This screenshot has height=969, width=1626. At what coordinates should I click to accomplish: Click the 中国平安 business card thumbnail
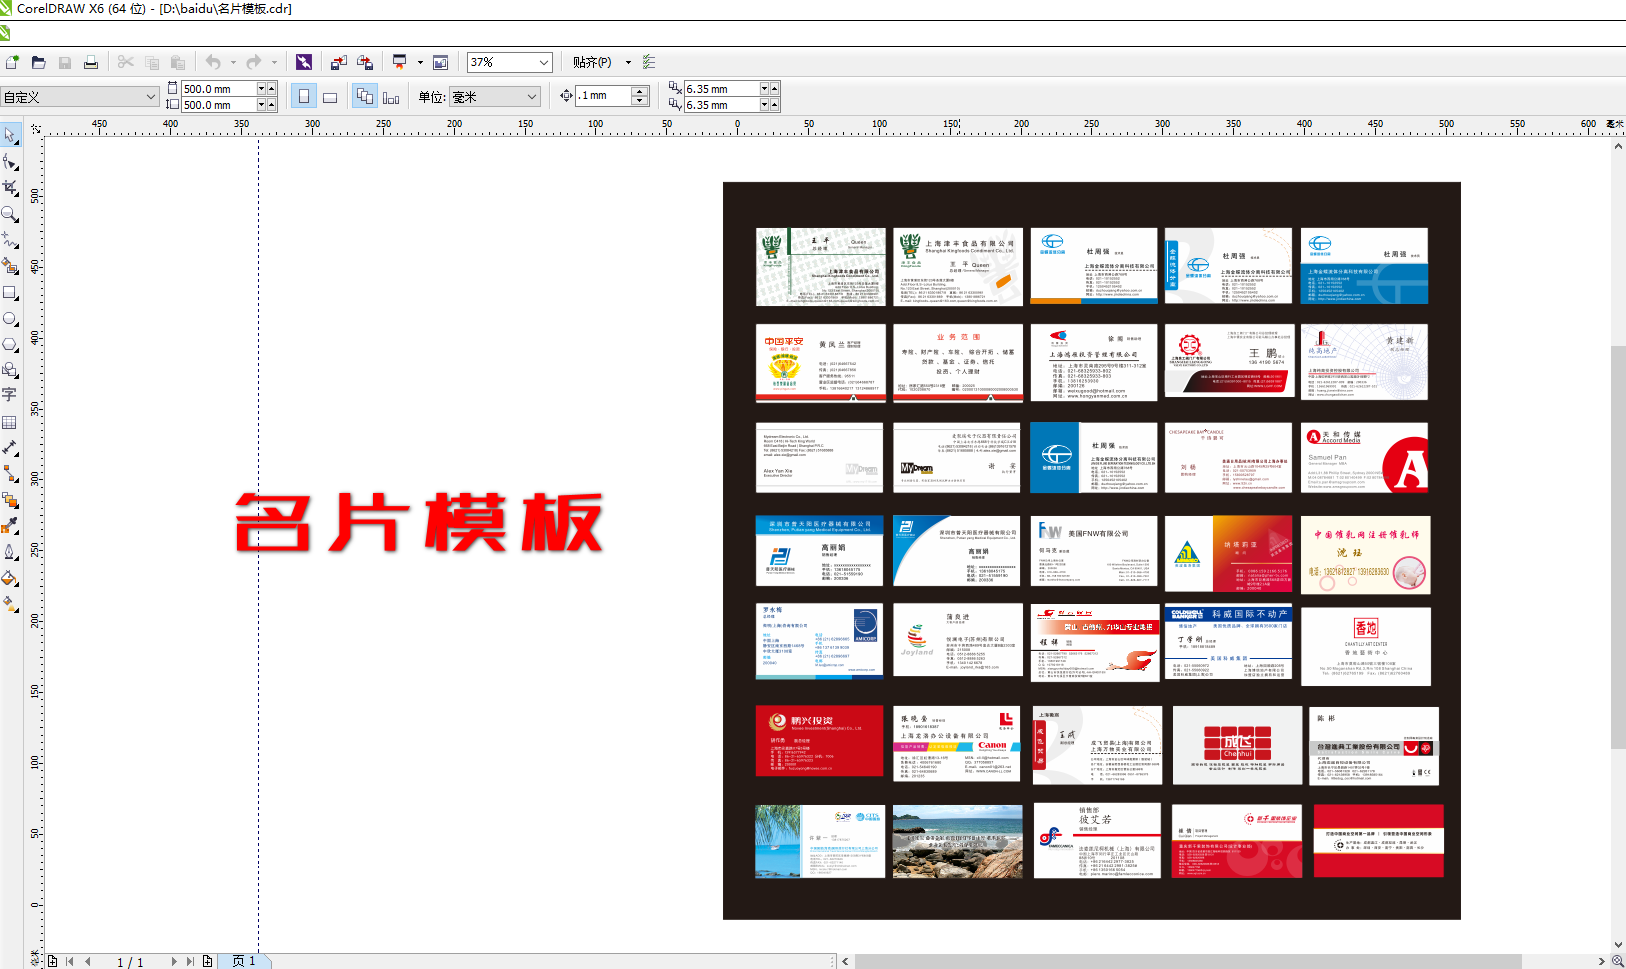point(820,363)
